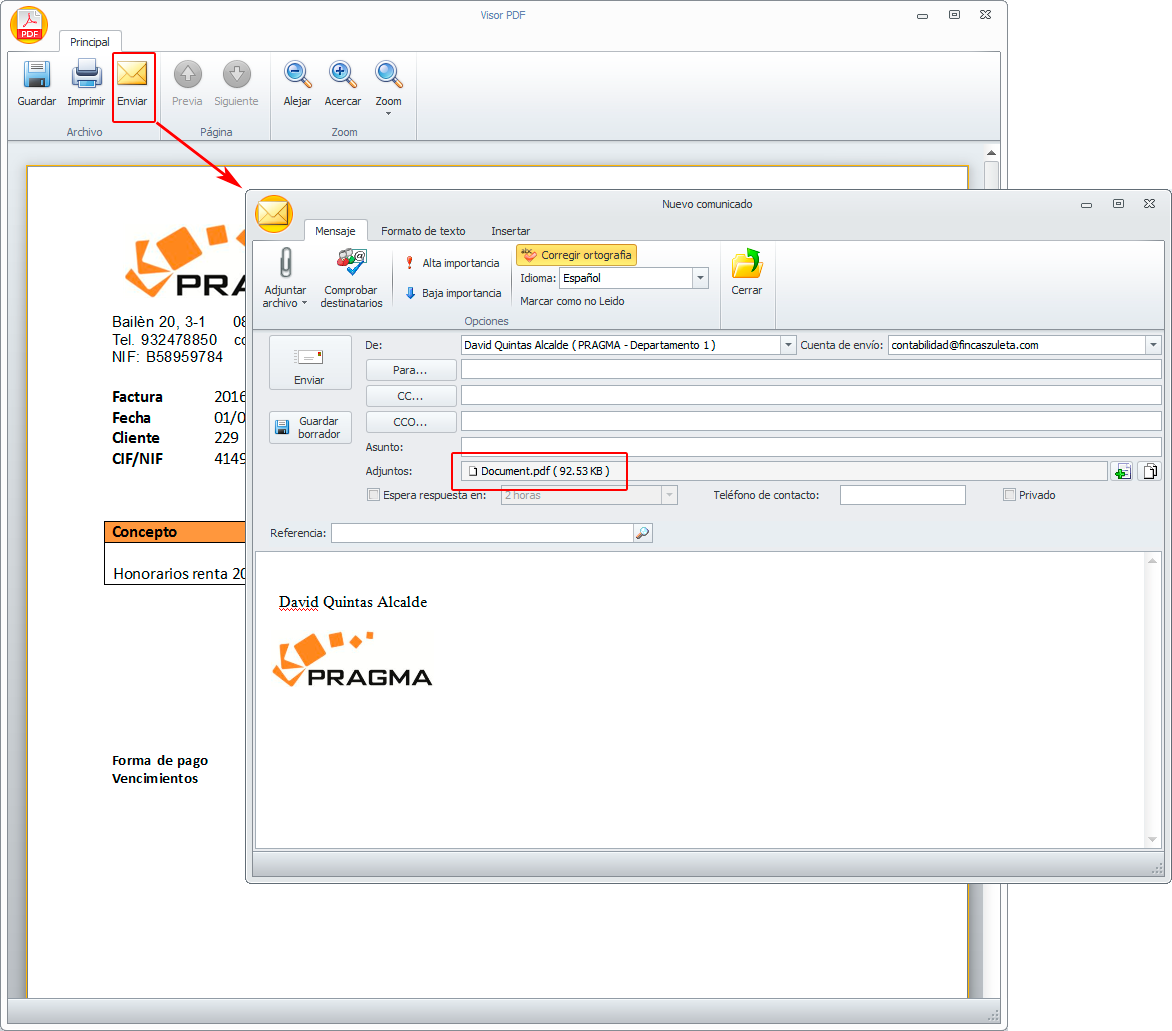Click the Referencia search magnifier icon
This screenshot has height=1031, width=1172.
pos(643,533)
